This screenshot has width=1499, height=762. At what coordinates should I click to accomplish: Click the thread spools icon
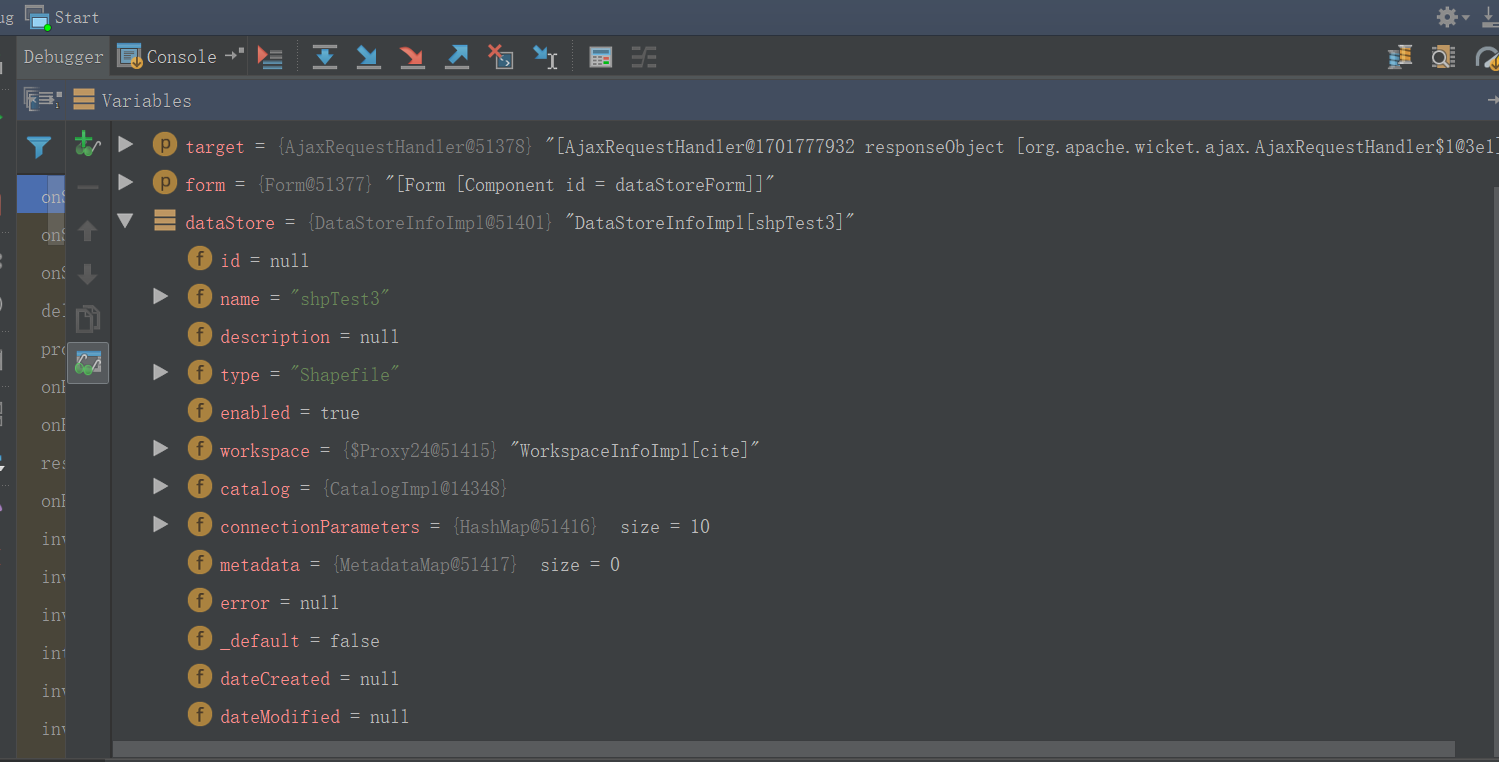pyautogui.click(x=1400, y=57)
